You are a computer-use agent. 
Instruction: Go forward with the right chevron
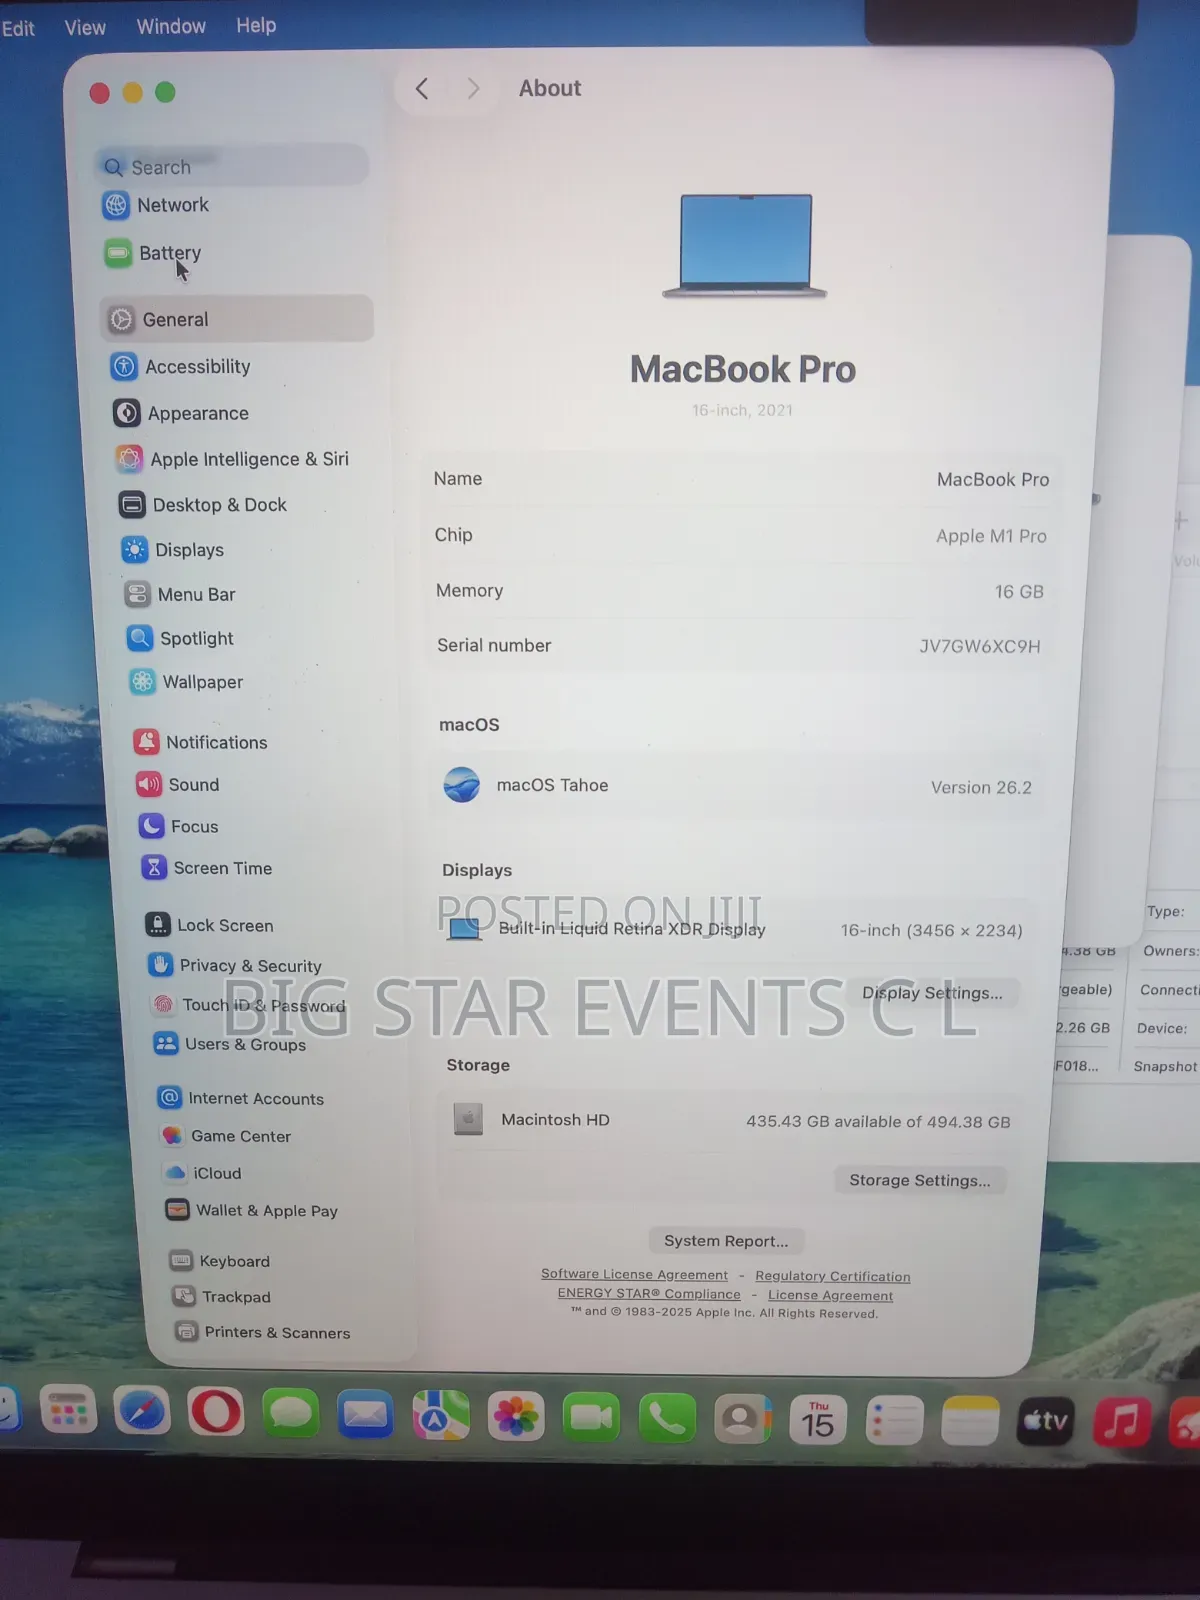[473, 89]
